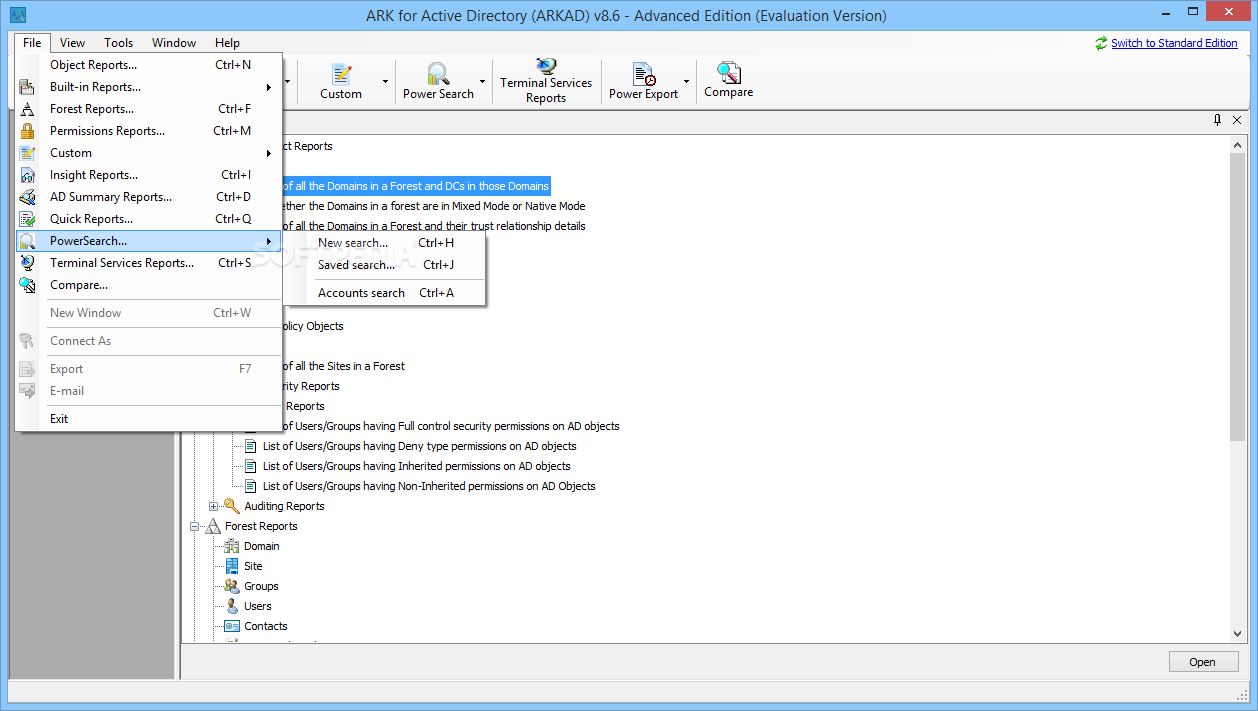Click the AD Summary Reports menu icon
The width and height of the screenshot is (1258, 711).
pyautogui.click(x=27, y=197)
